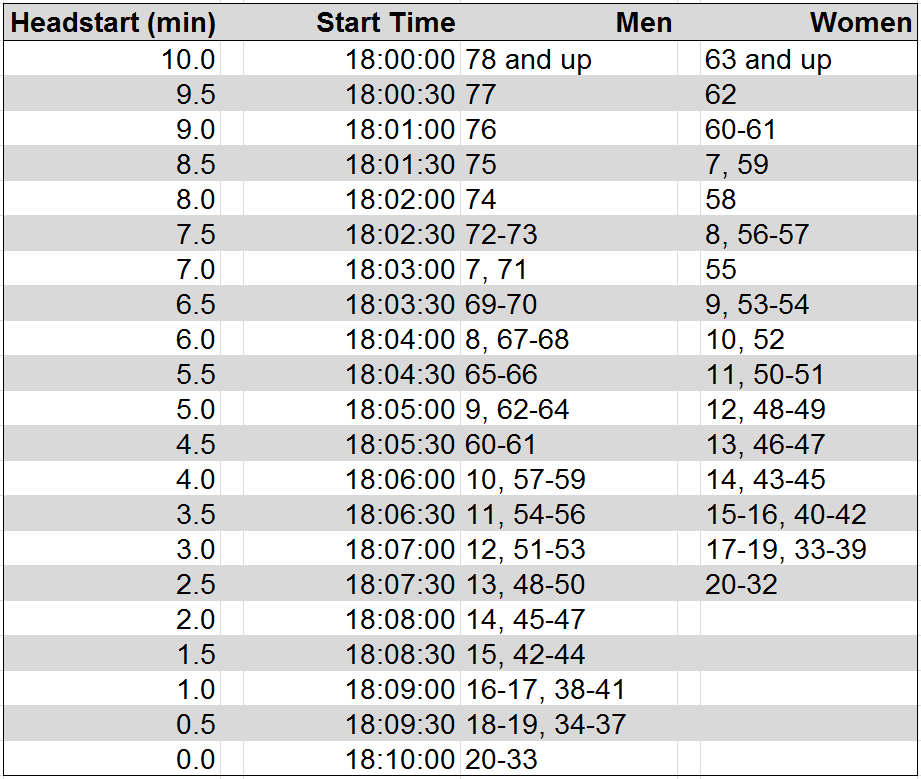Click the Men cell "16-17, 38-41"
The width and height of the screenshot is (921, 779).
click(546, 690)
